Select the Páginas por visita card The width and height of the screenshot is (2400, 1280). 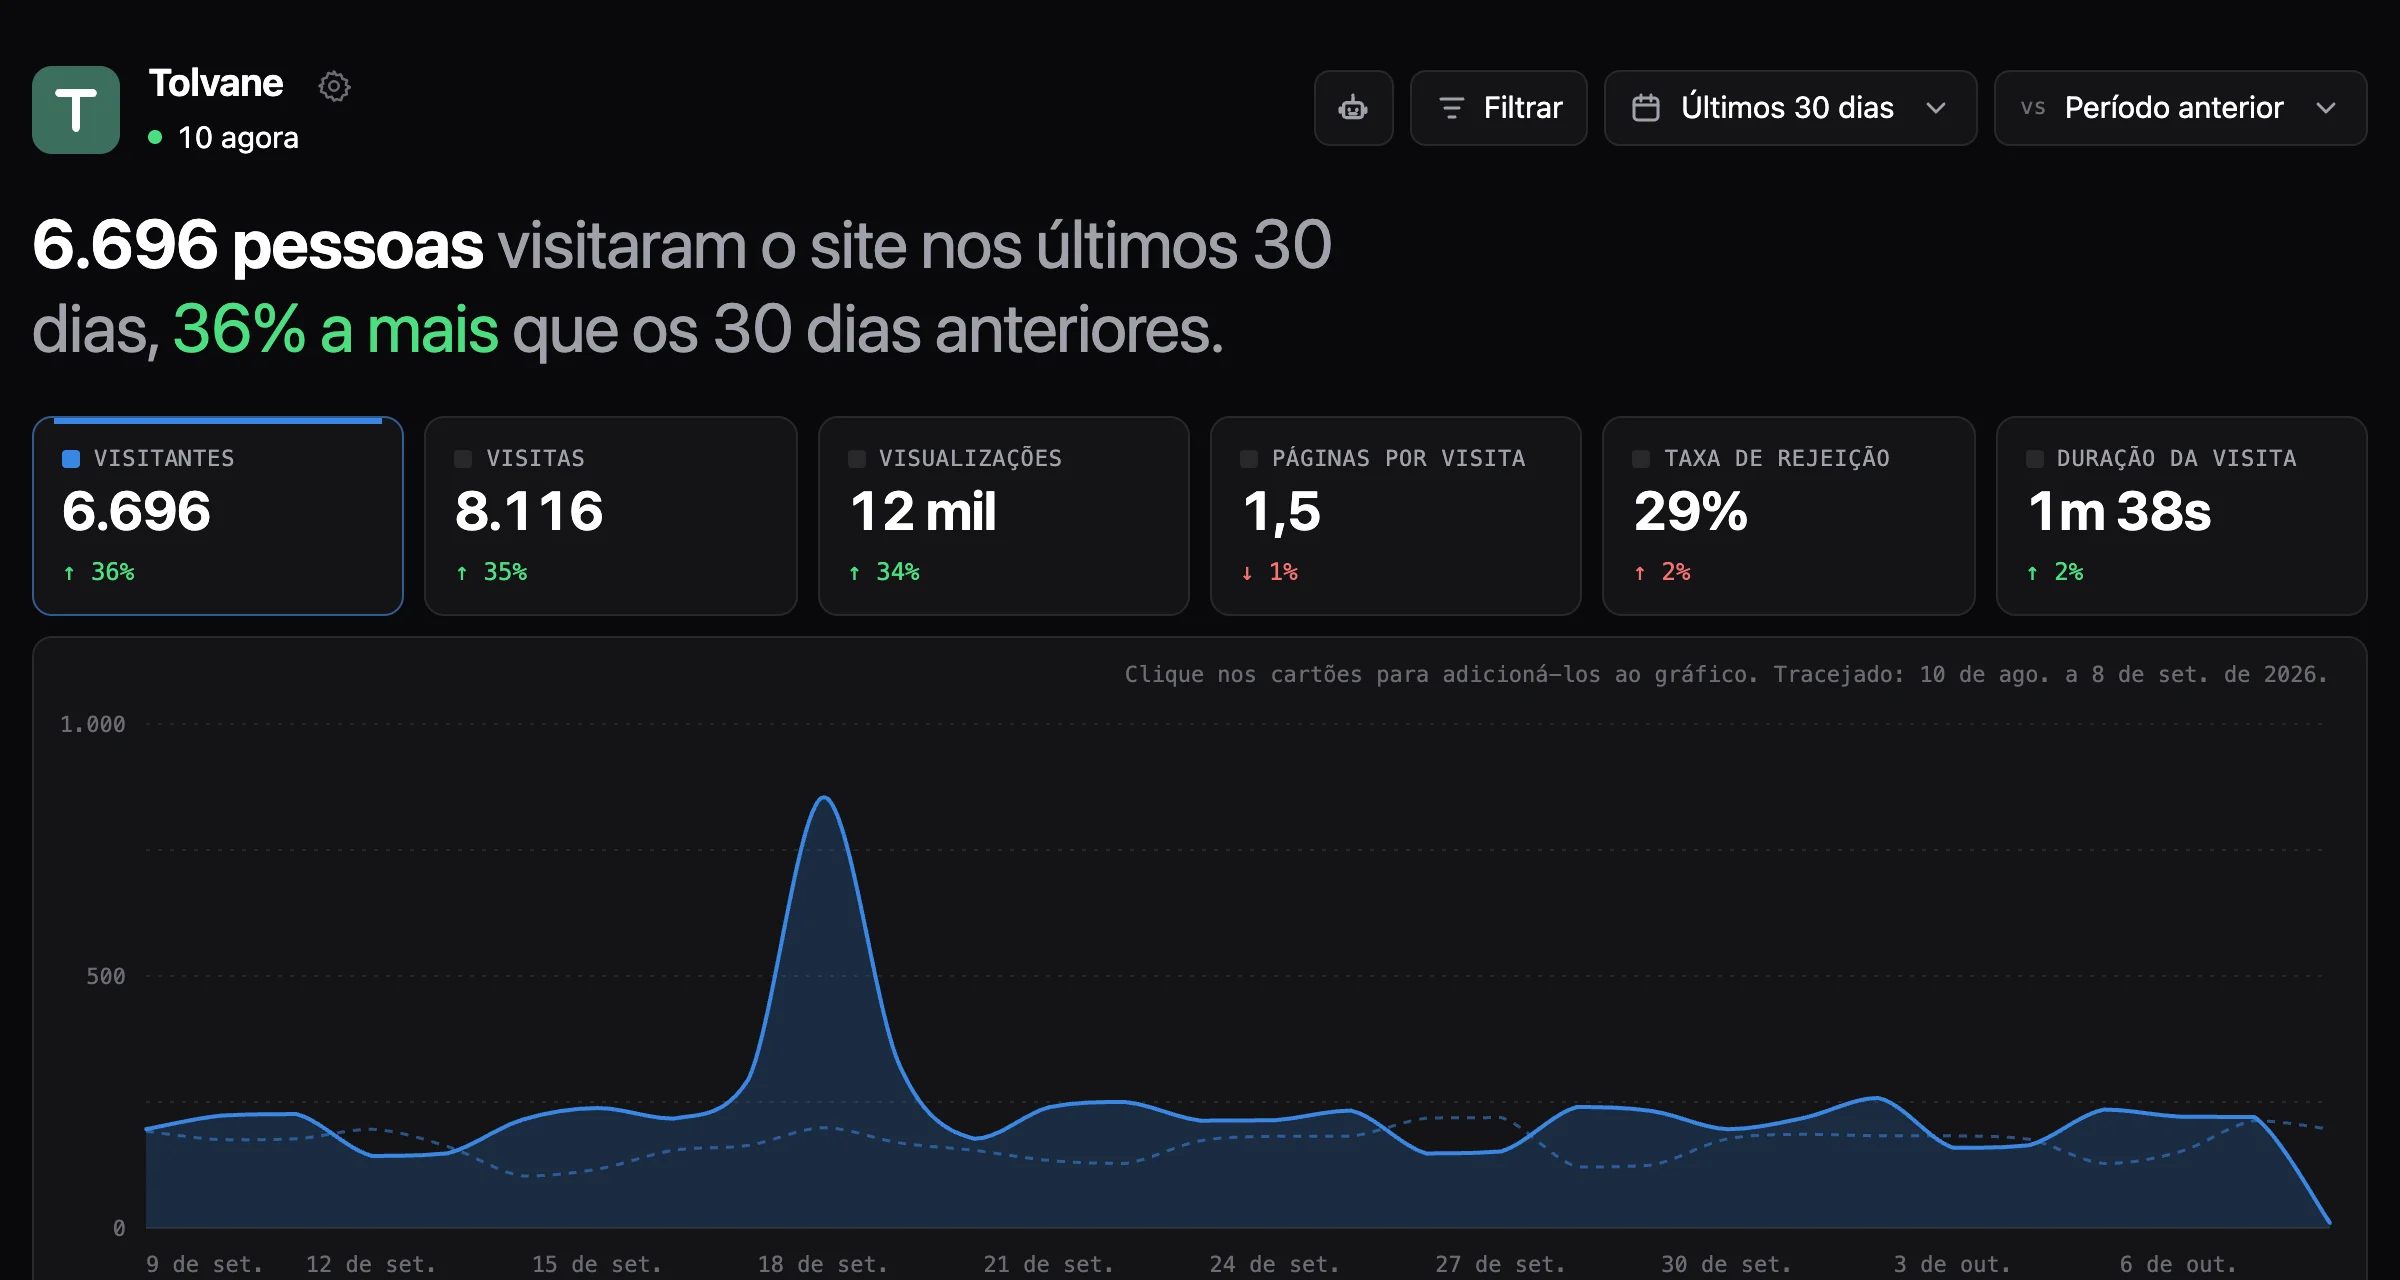[1395, 516]
